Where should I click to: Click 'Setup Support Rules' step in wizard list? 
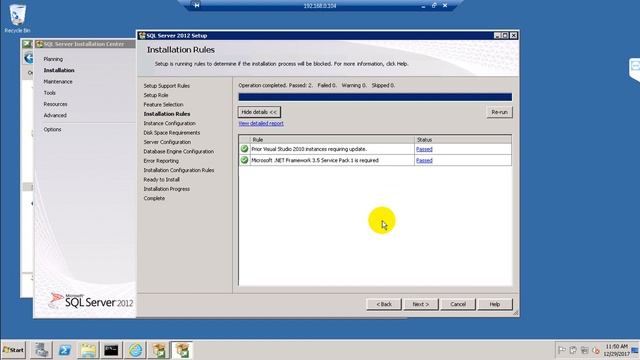[x=167, y=86]
